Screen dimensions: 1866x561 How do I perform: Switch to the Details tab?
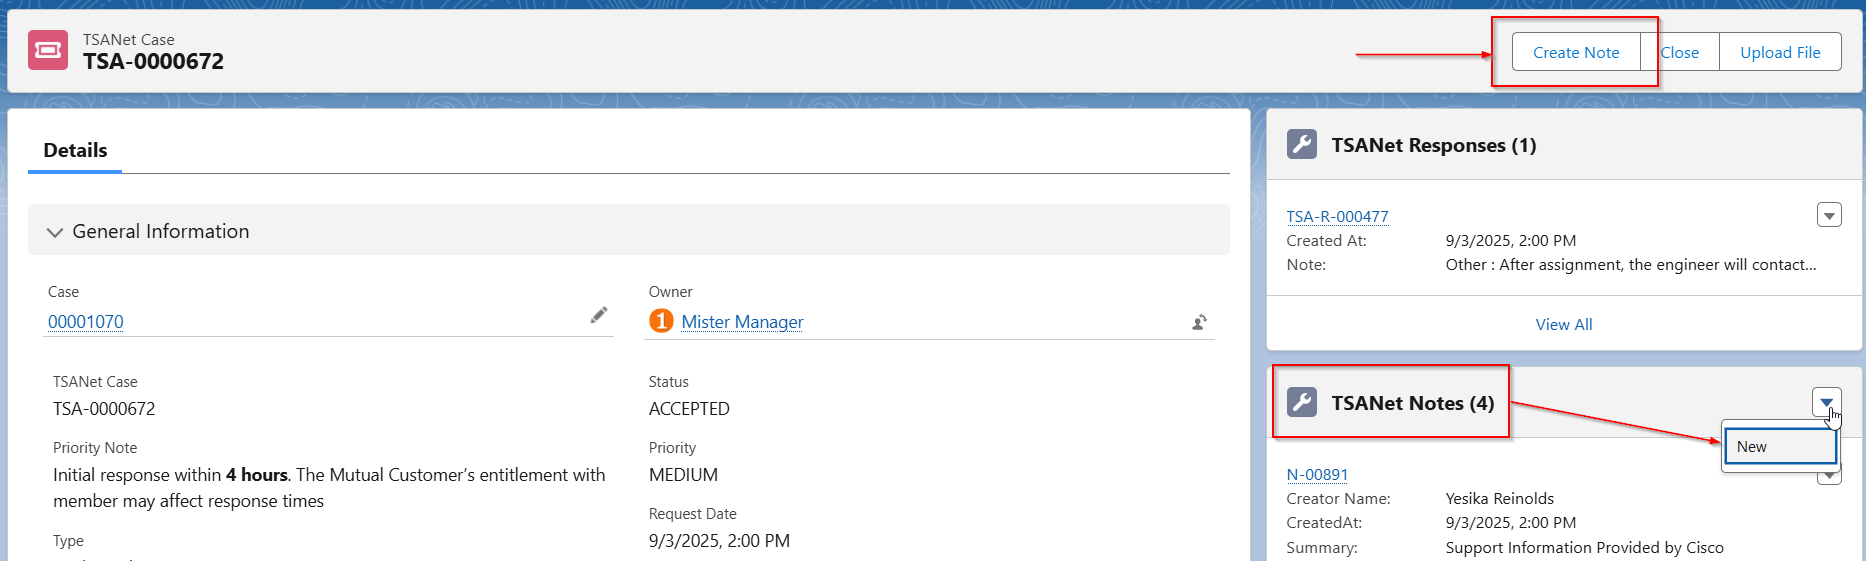coord(75,150)
